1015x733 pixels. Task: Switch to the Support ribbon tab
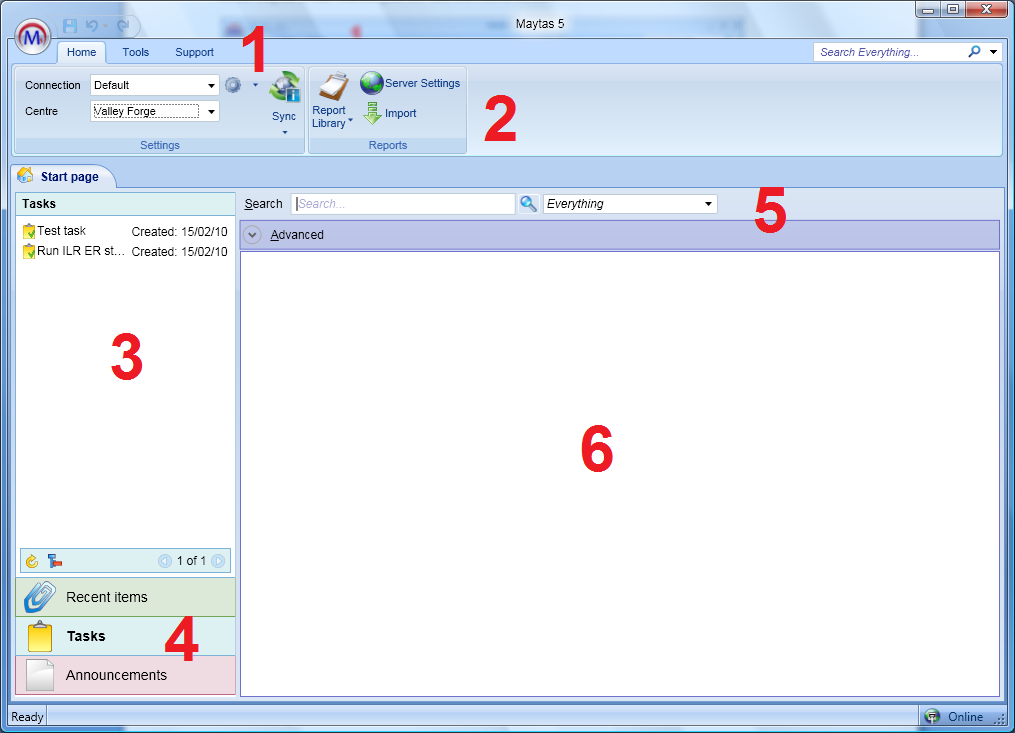point(194,52)
